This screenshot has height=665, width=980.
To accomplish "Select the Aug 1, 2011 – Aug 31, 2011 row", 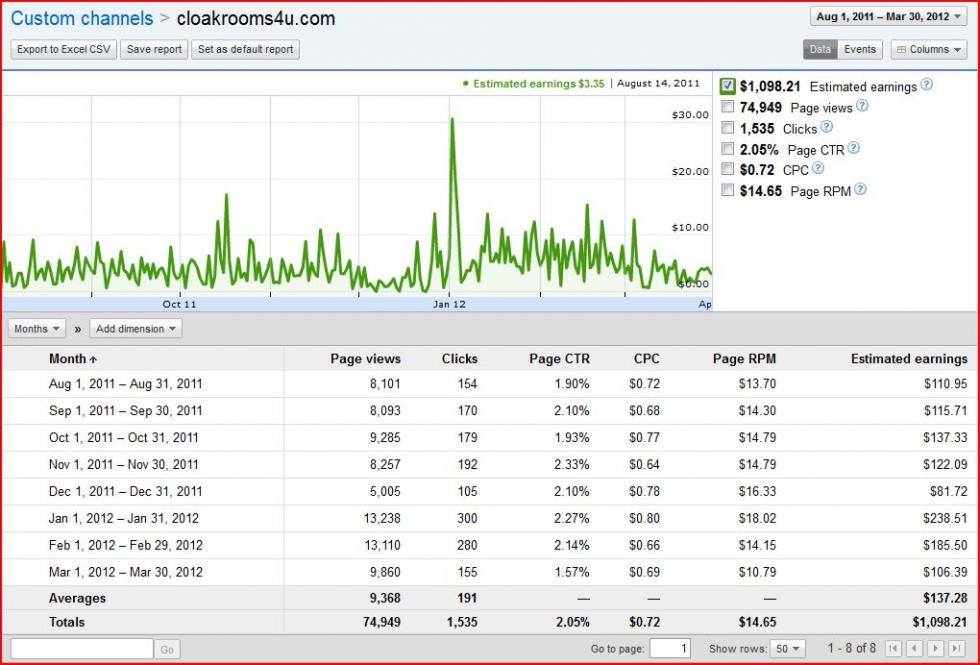I will [490, 384].
